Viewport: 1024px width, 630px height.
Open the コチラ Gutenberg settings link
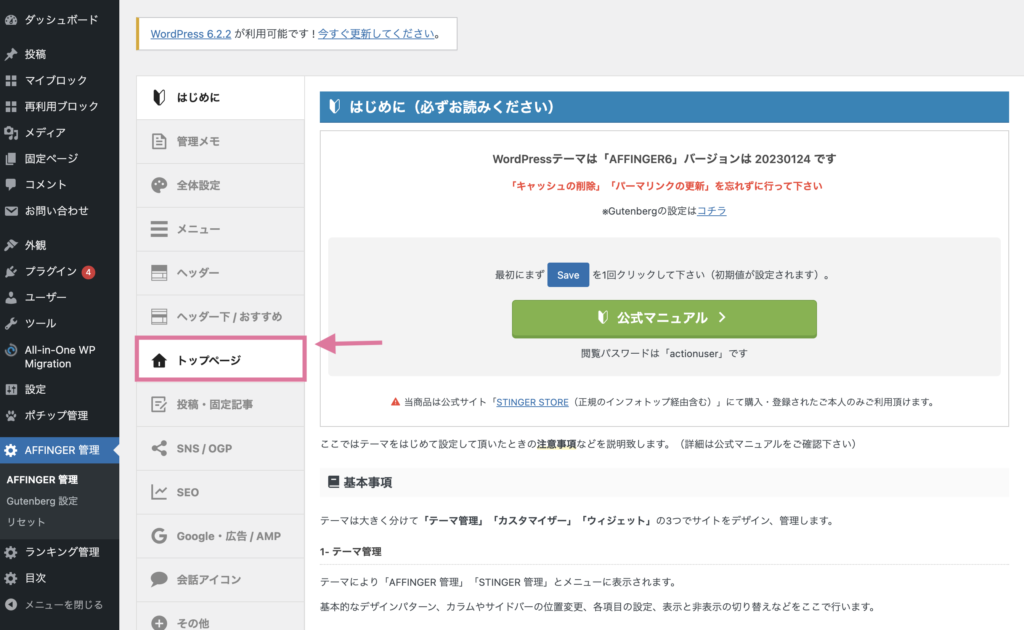pos(712,211)
